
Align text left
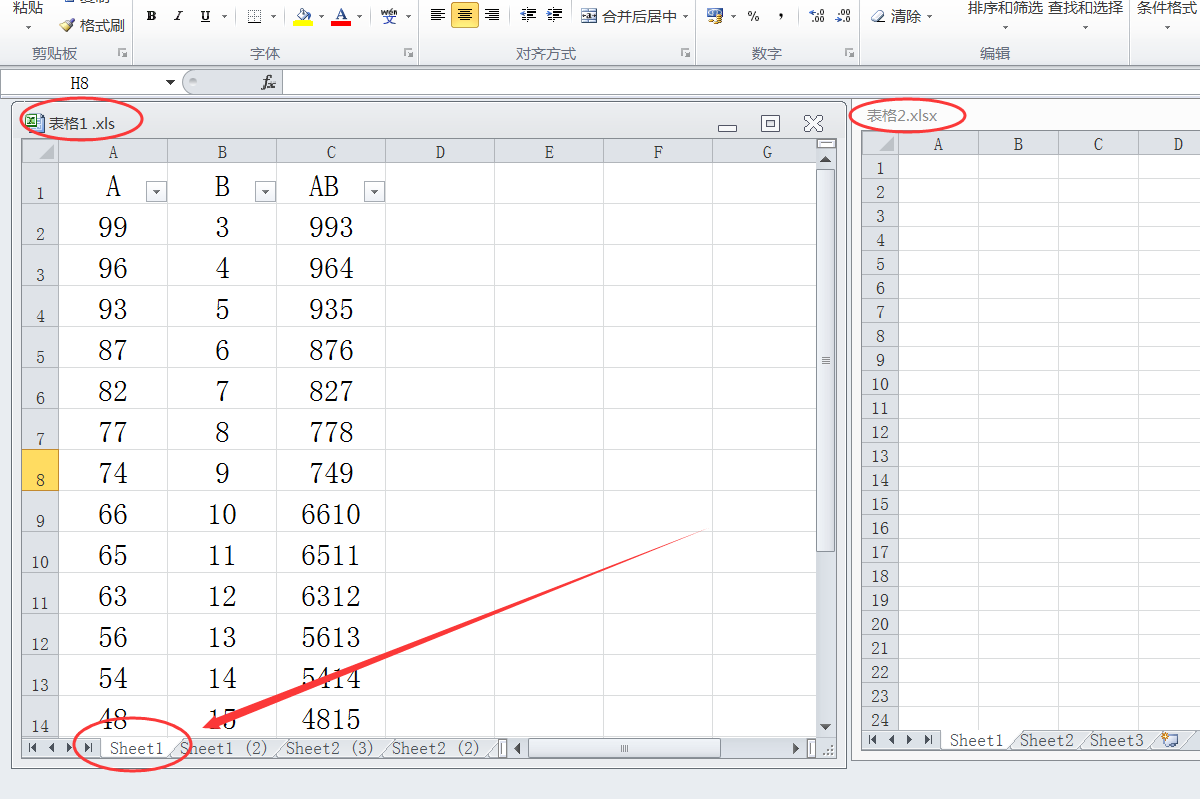438,15
